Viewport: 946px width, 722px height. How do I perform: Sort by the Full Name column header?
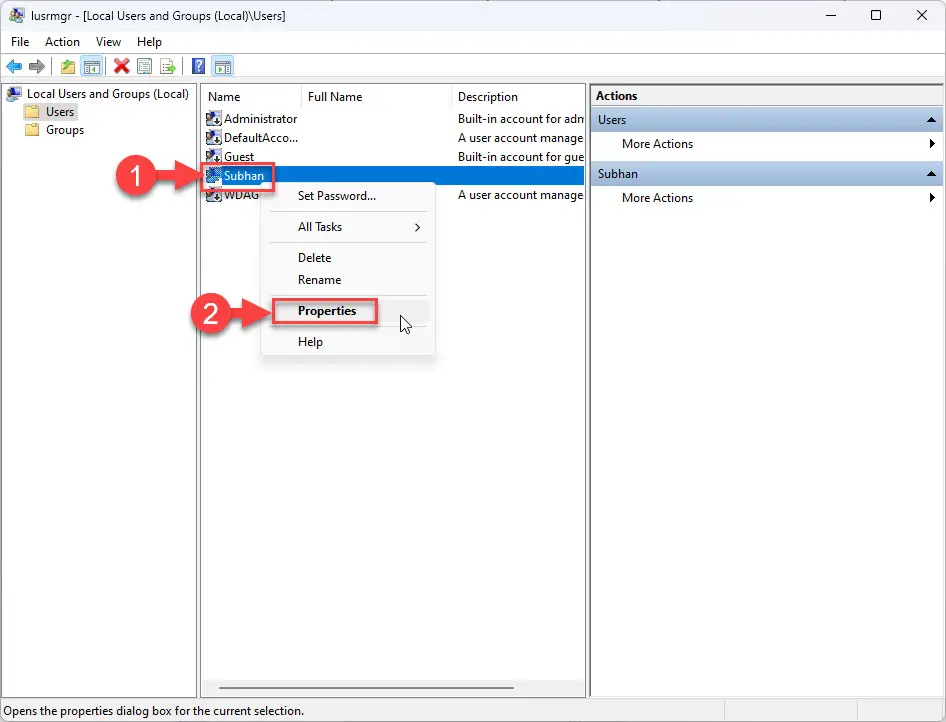(376, 97)
